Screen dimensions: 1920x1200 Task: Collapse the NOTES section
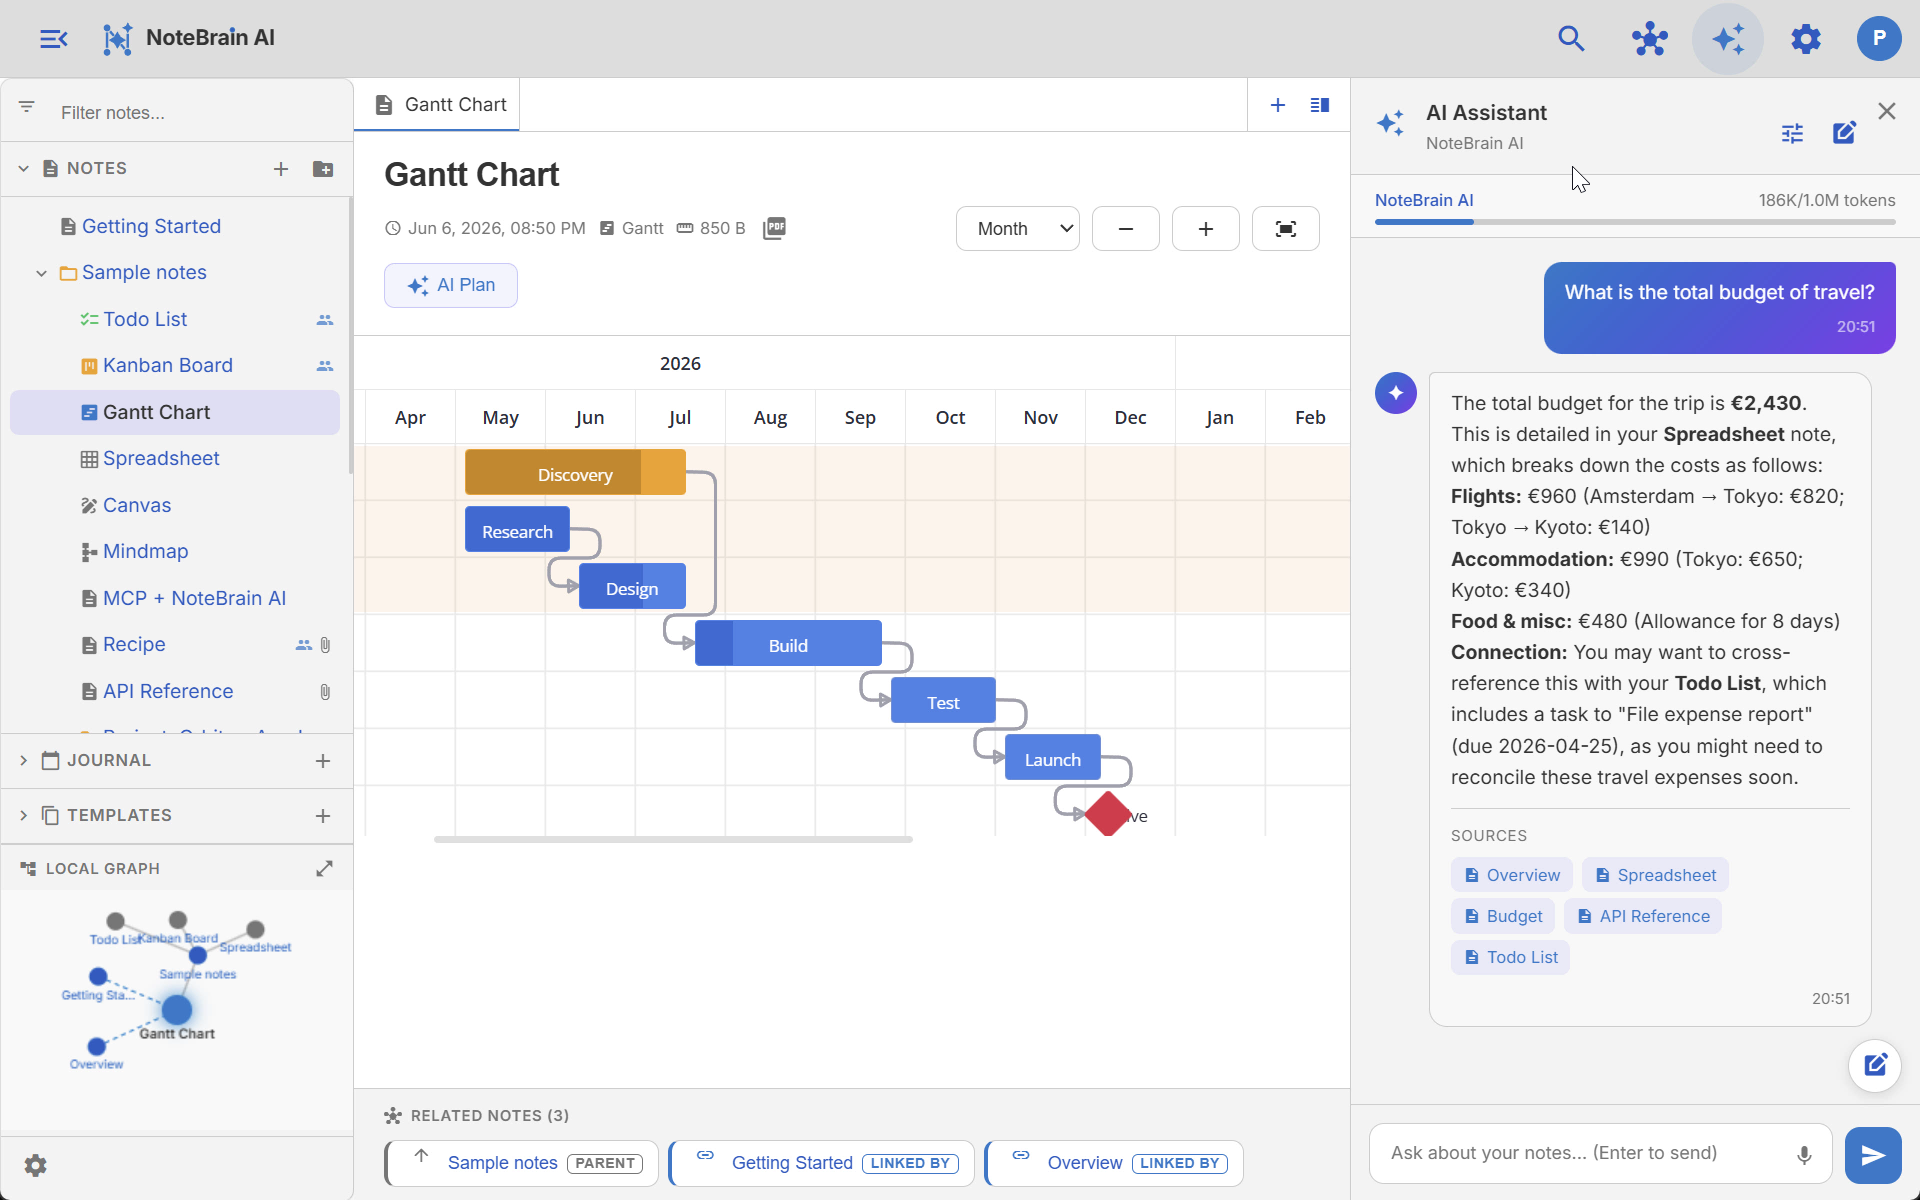(x=23, y=169)
